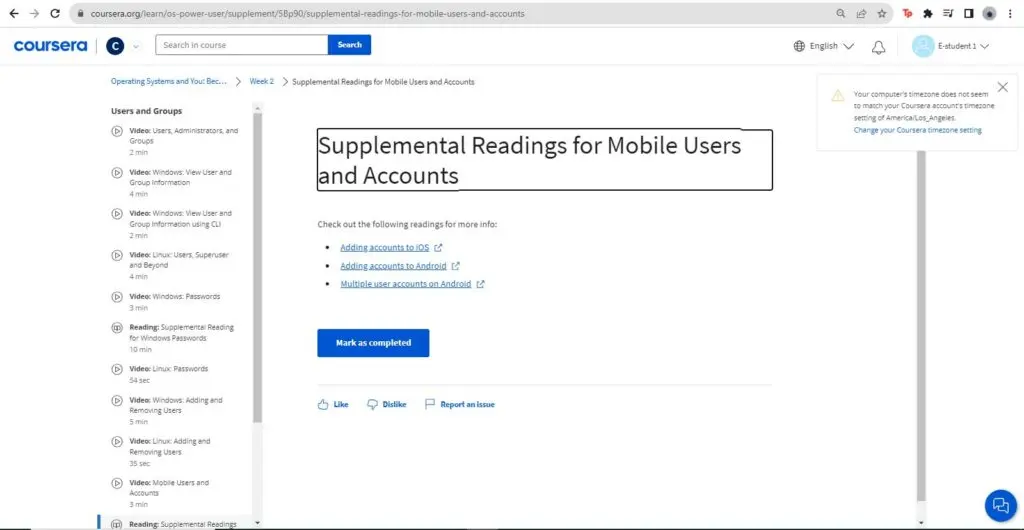Click the Coursera logo
1024x530 pixels.
coord(50,46)
